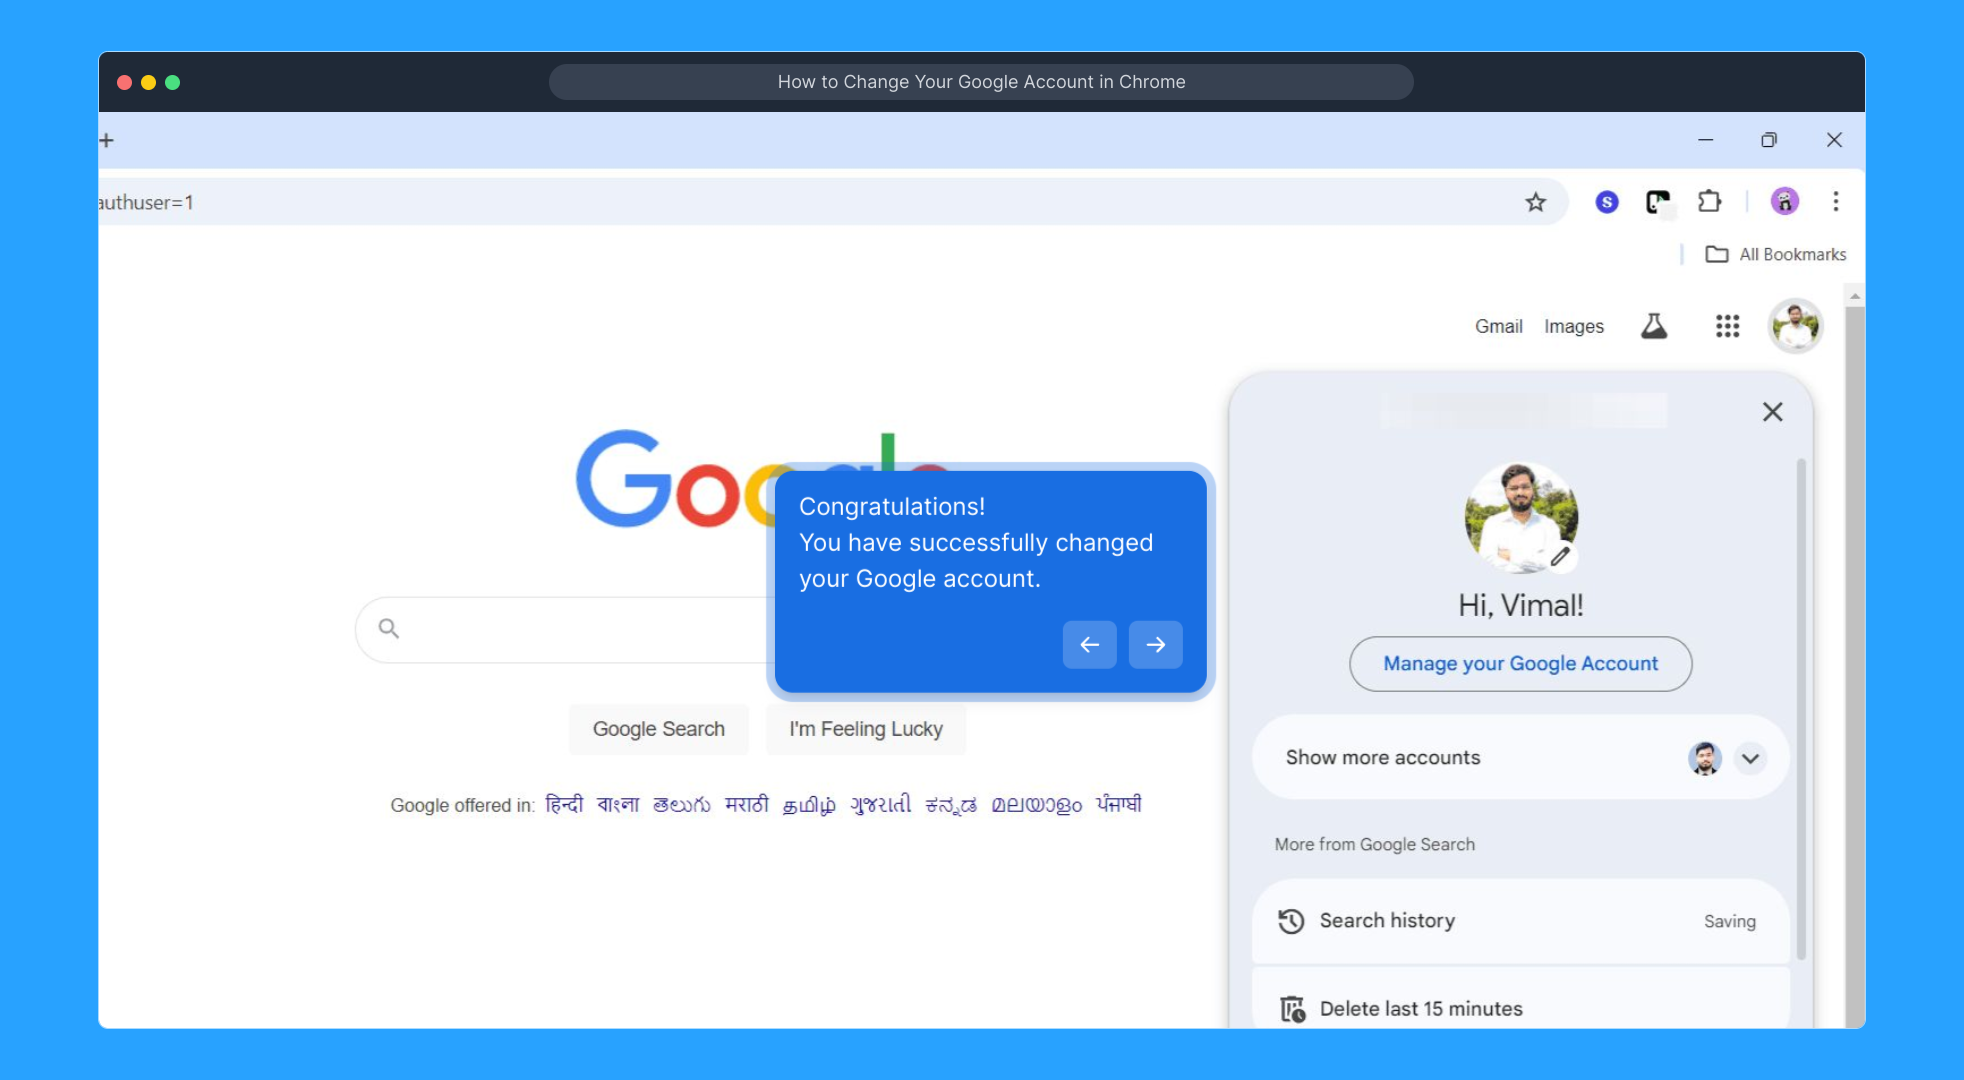Expand Show more accounts chevron
Screen dimensions: 1964x1080
point(1750,758)
